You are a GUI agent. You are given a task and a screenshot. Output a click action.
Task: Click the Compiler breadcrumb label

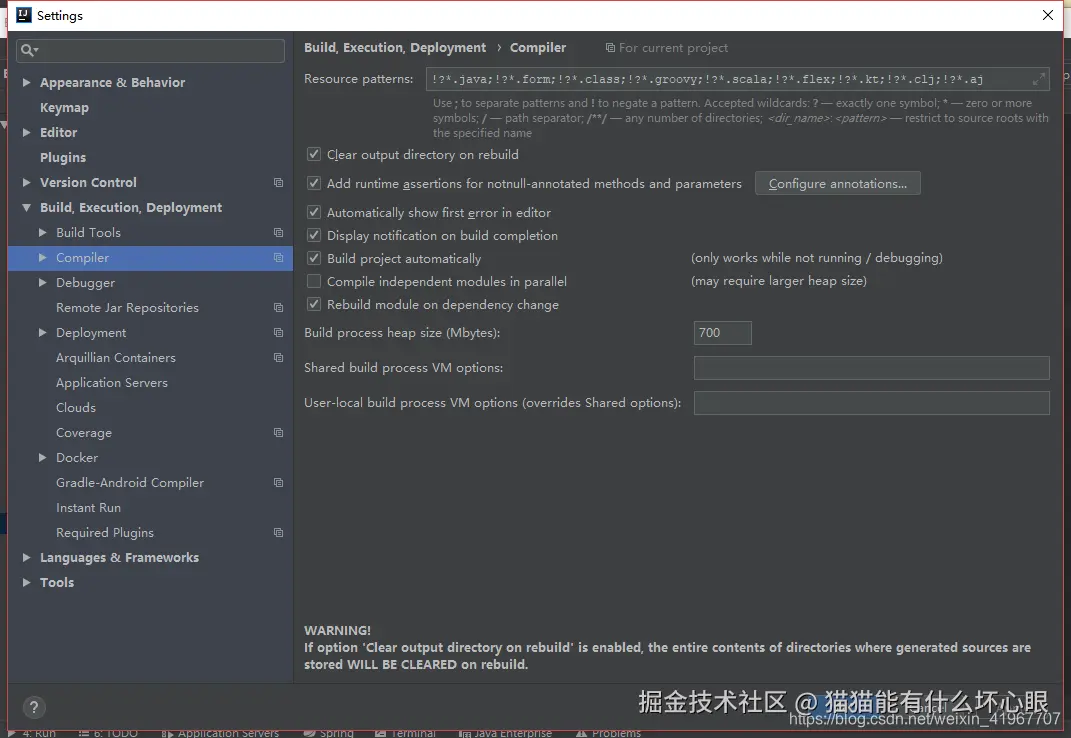(538, 48)
